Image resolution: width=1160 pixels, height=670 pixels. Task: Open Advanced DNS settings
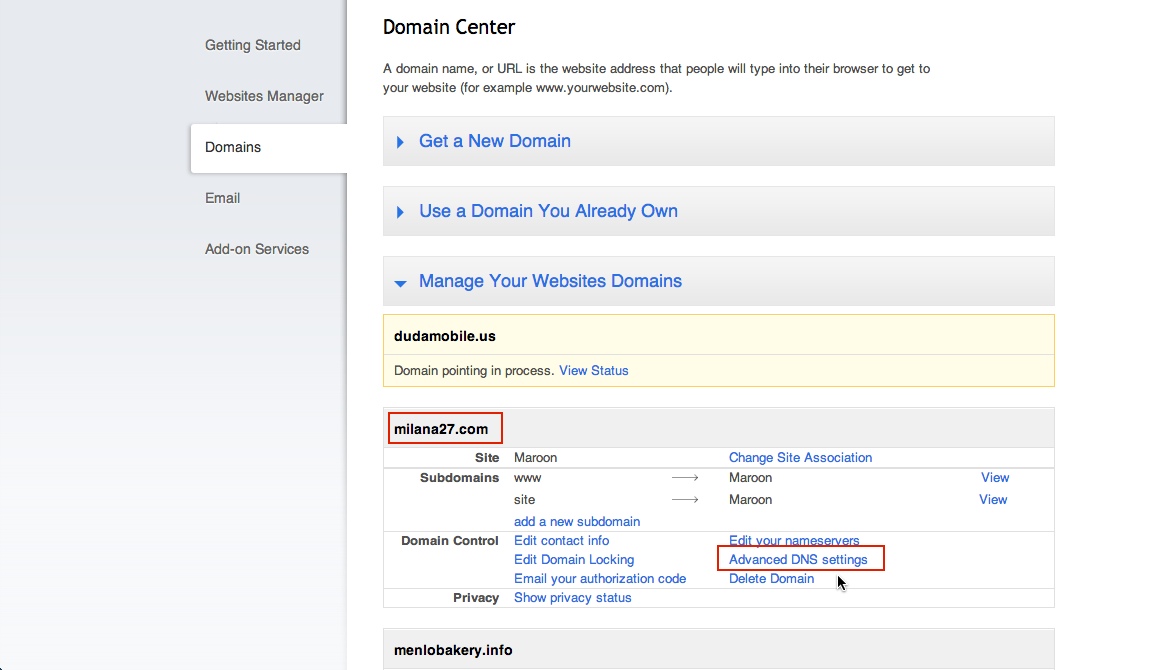[798, 560]
